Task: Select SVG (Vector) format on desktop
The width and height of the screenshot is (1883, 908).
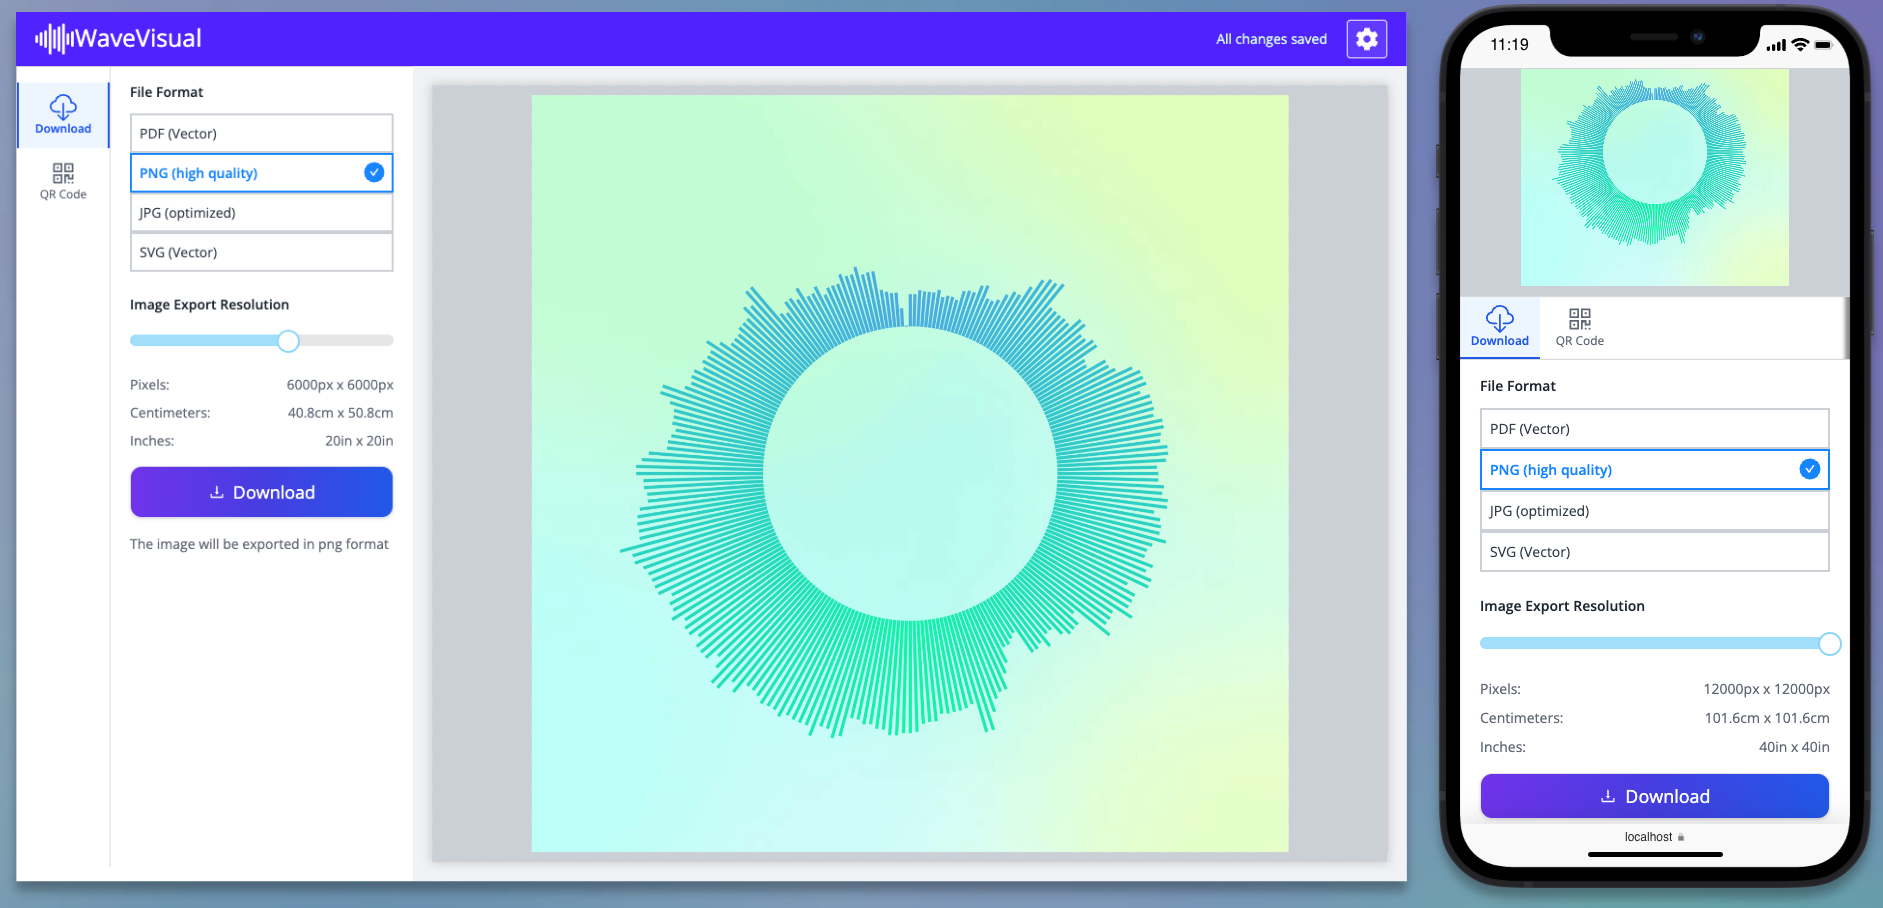Action: [261, 252]
